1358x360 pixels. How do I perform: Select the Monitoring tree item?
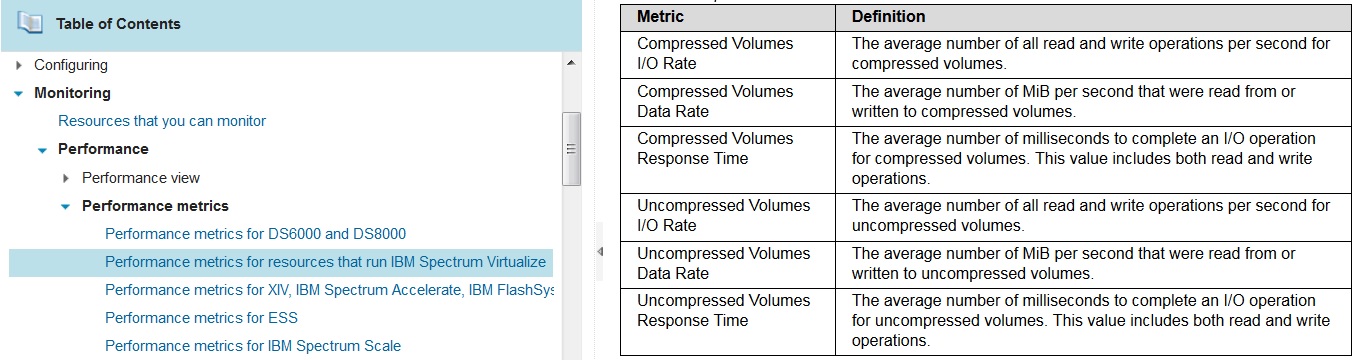[x=72, y=93]
